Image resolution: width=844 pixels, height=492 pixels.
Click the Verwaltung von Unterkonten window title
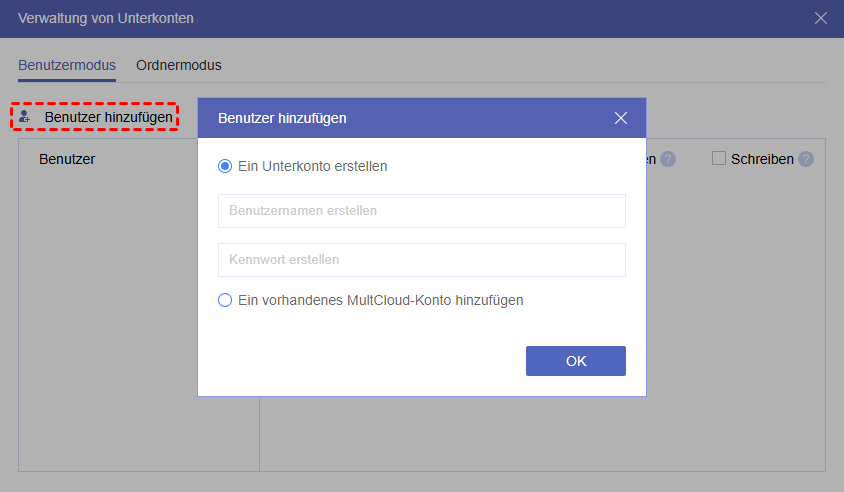click(x=106, y=18)
